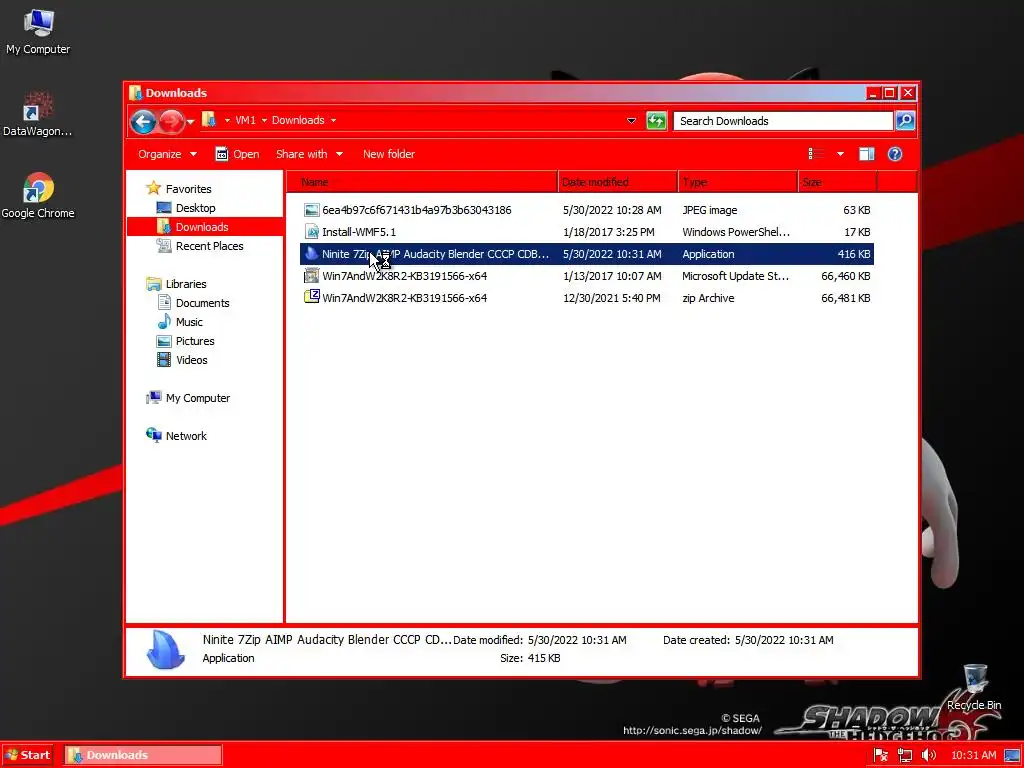This screenshot has height=768, width=1024.
Task: Select the Install-WMF5.1 PowerShell script
Action: coord(586,232)
